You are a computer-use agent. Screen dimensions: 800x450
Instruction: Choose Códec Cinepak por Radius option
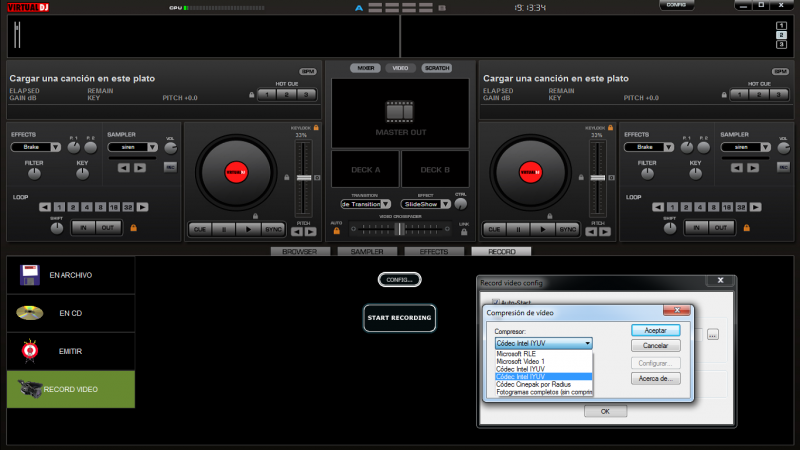533,384
